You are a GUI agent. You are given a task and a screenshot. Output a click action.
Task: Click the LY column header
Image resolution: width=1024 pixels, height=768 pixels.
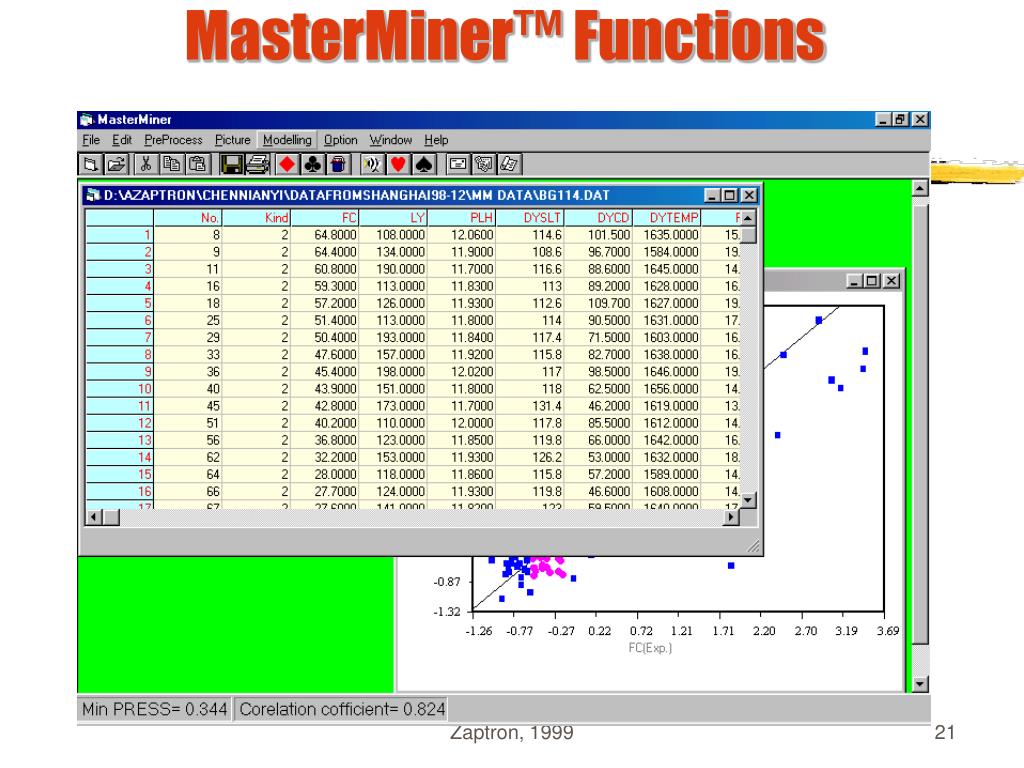[393, 217]
